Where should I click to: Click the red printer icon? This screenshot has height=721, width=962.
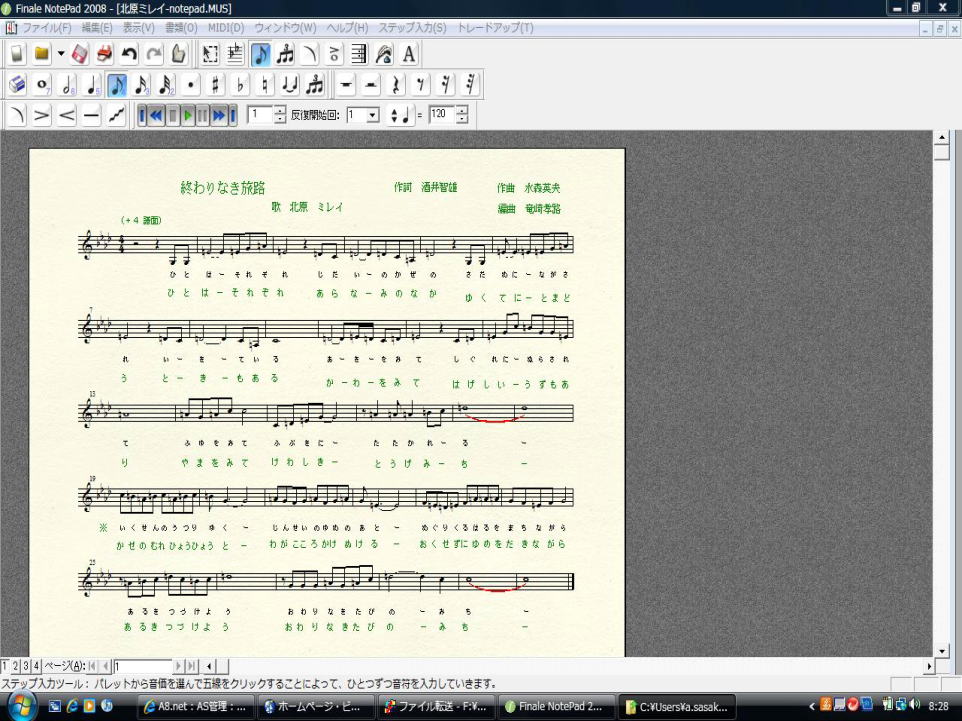pyautogui.click(x=104, y=54)
